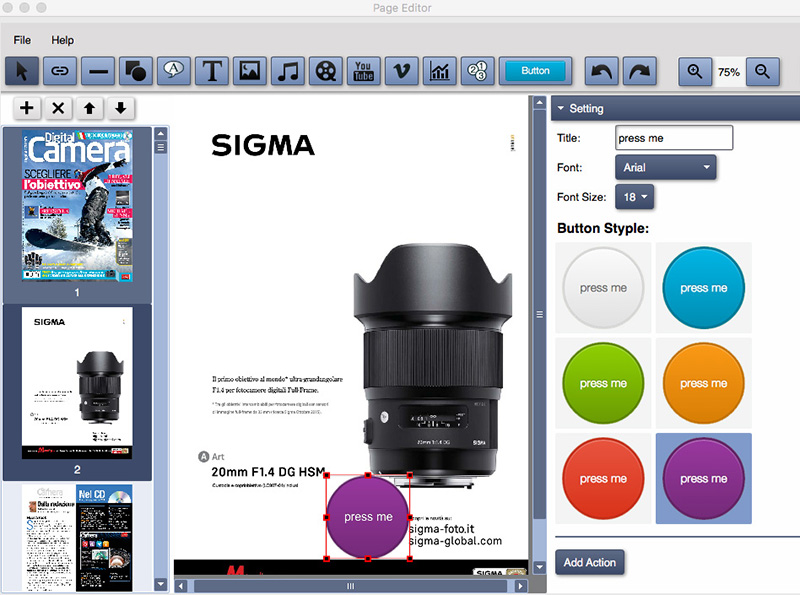Choose the blue button style
The height and width of the screenshot is (595, 800).
pyautogui.click(x=704, y=288)
